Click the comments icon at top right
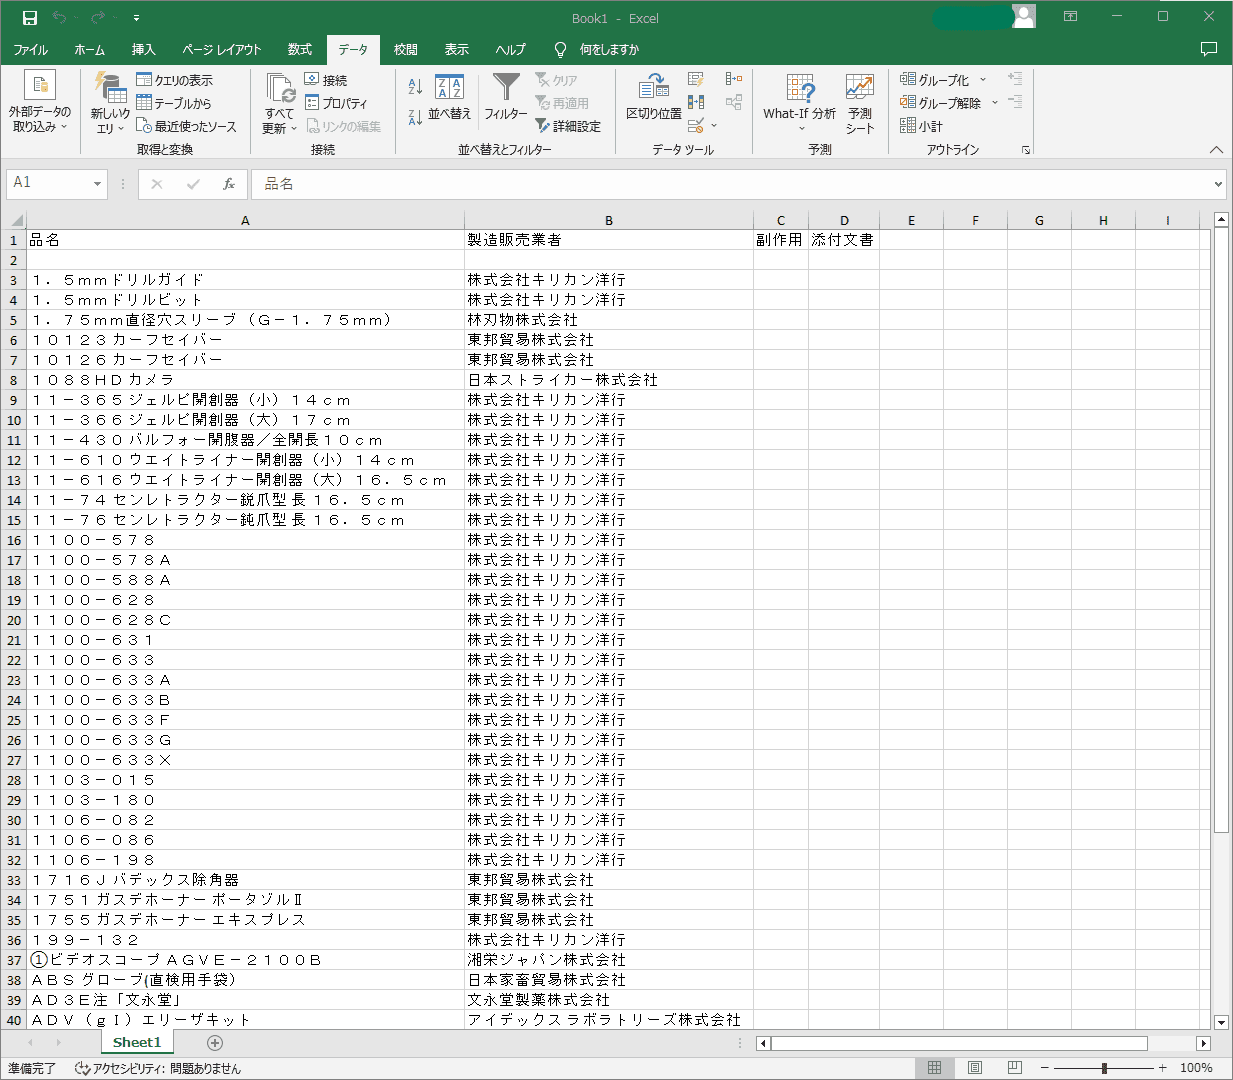This screenshot has height=1080, width=1233. tap(1209, 49)
